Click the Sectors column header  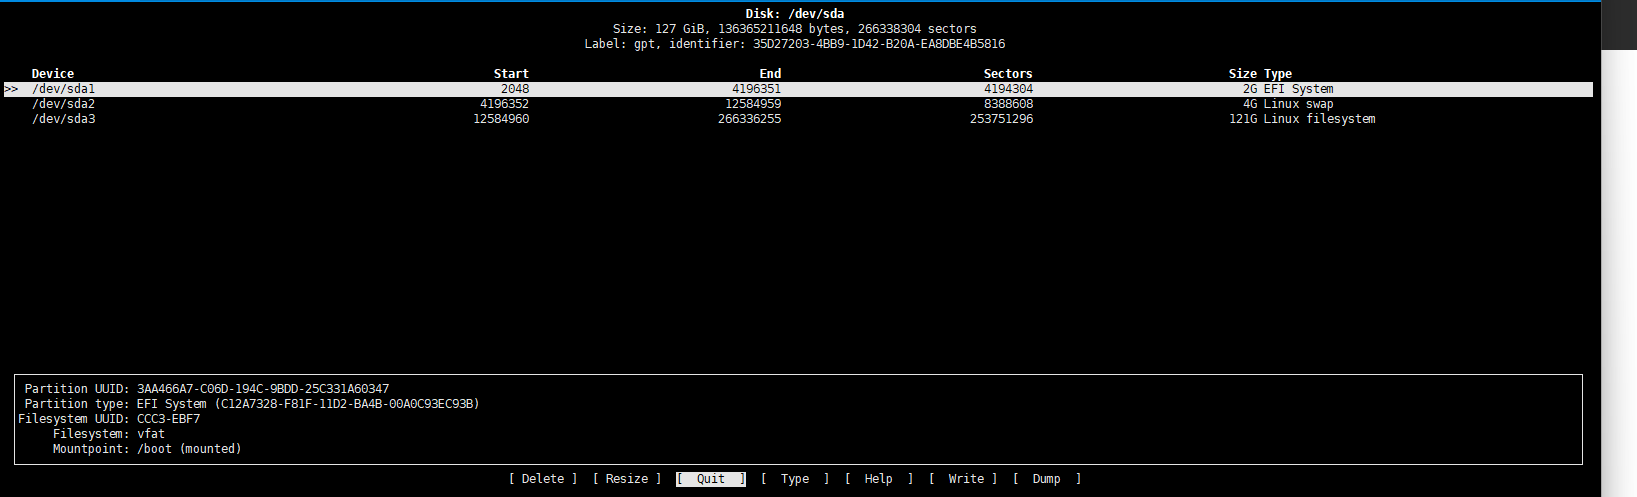point(1008,74)
